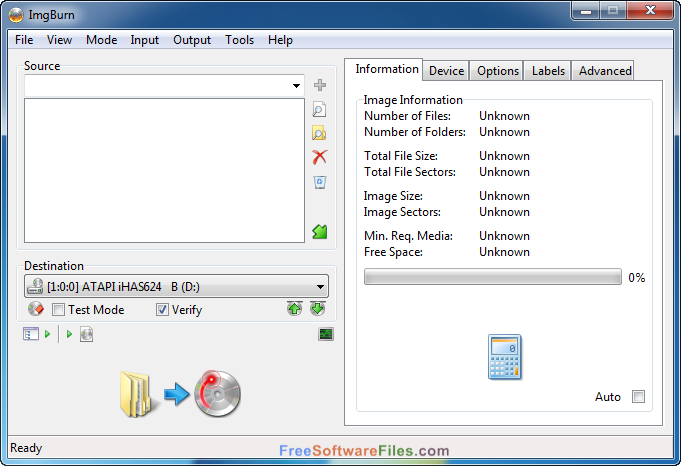Switch to the Advanced tab
The width and height of the screenshot is (681, 466).
[x=605, y=71]
